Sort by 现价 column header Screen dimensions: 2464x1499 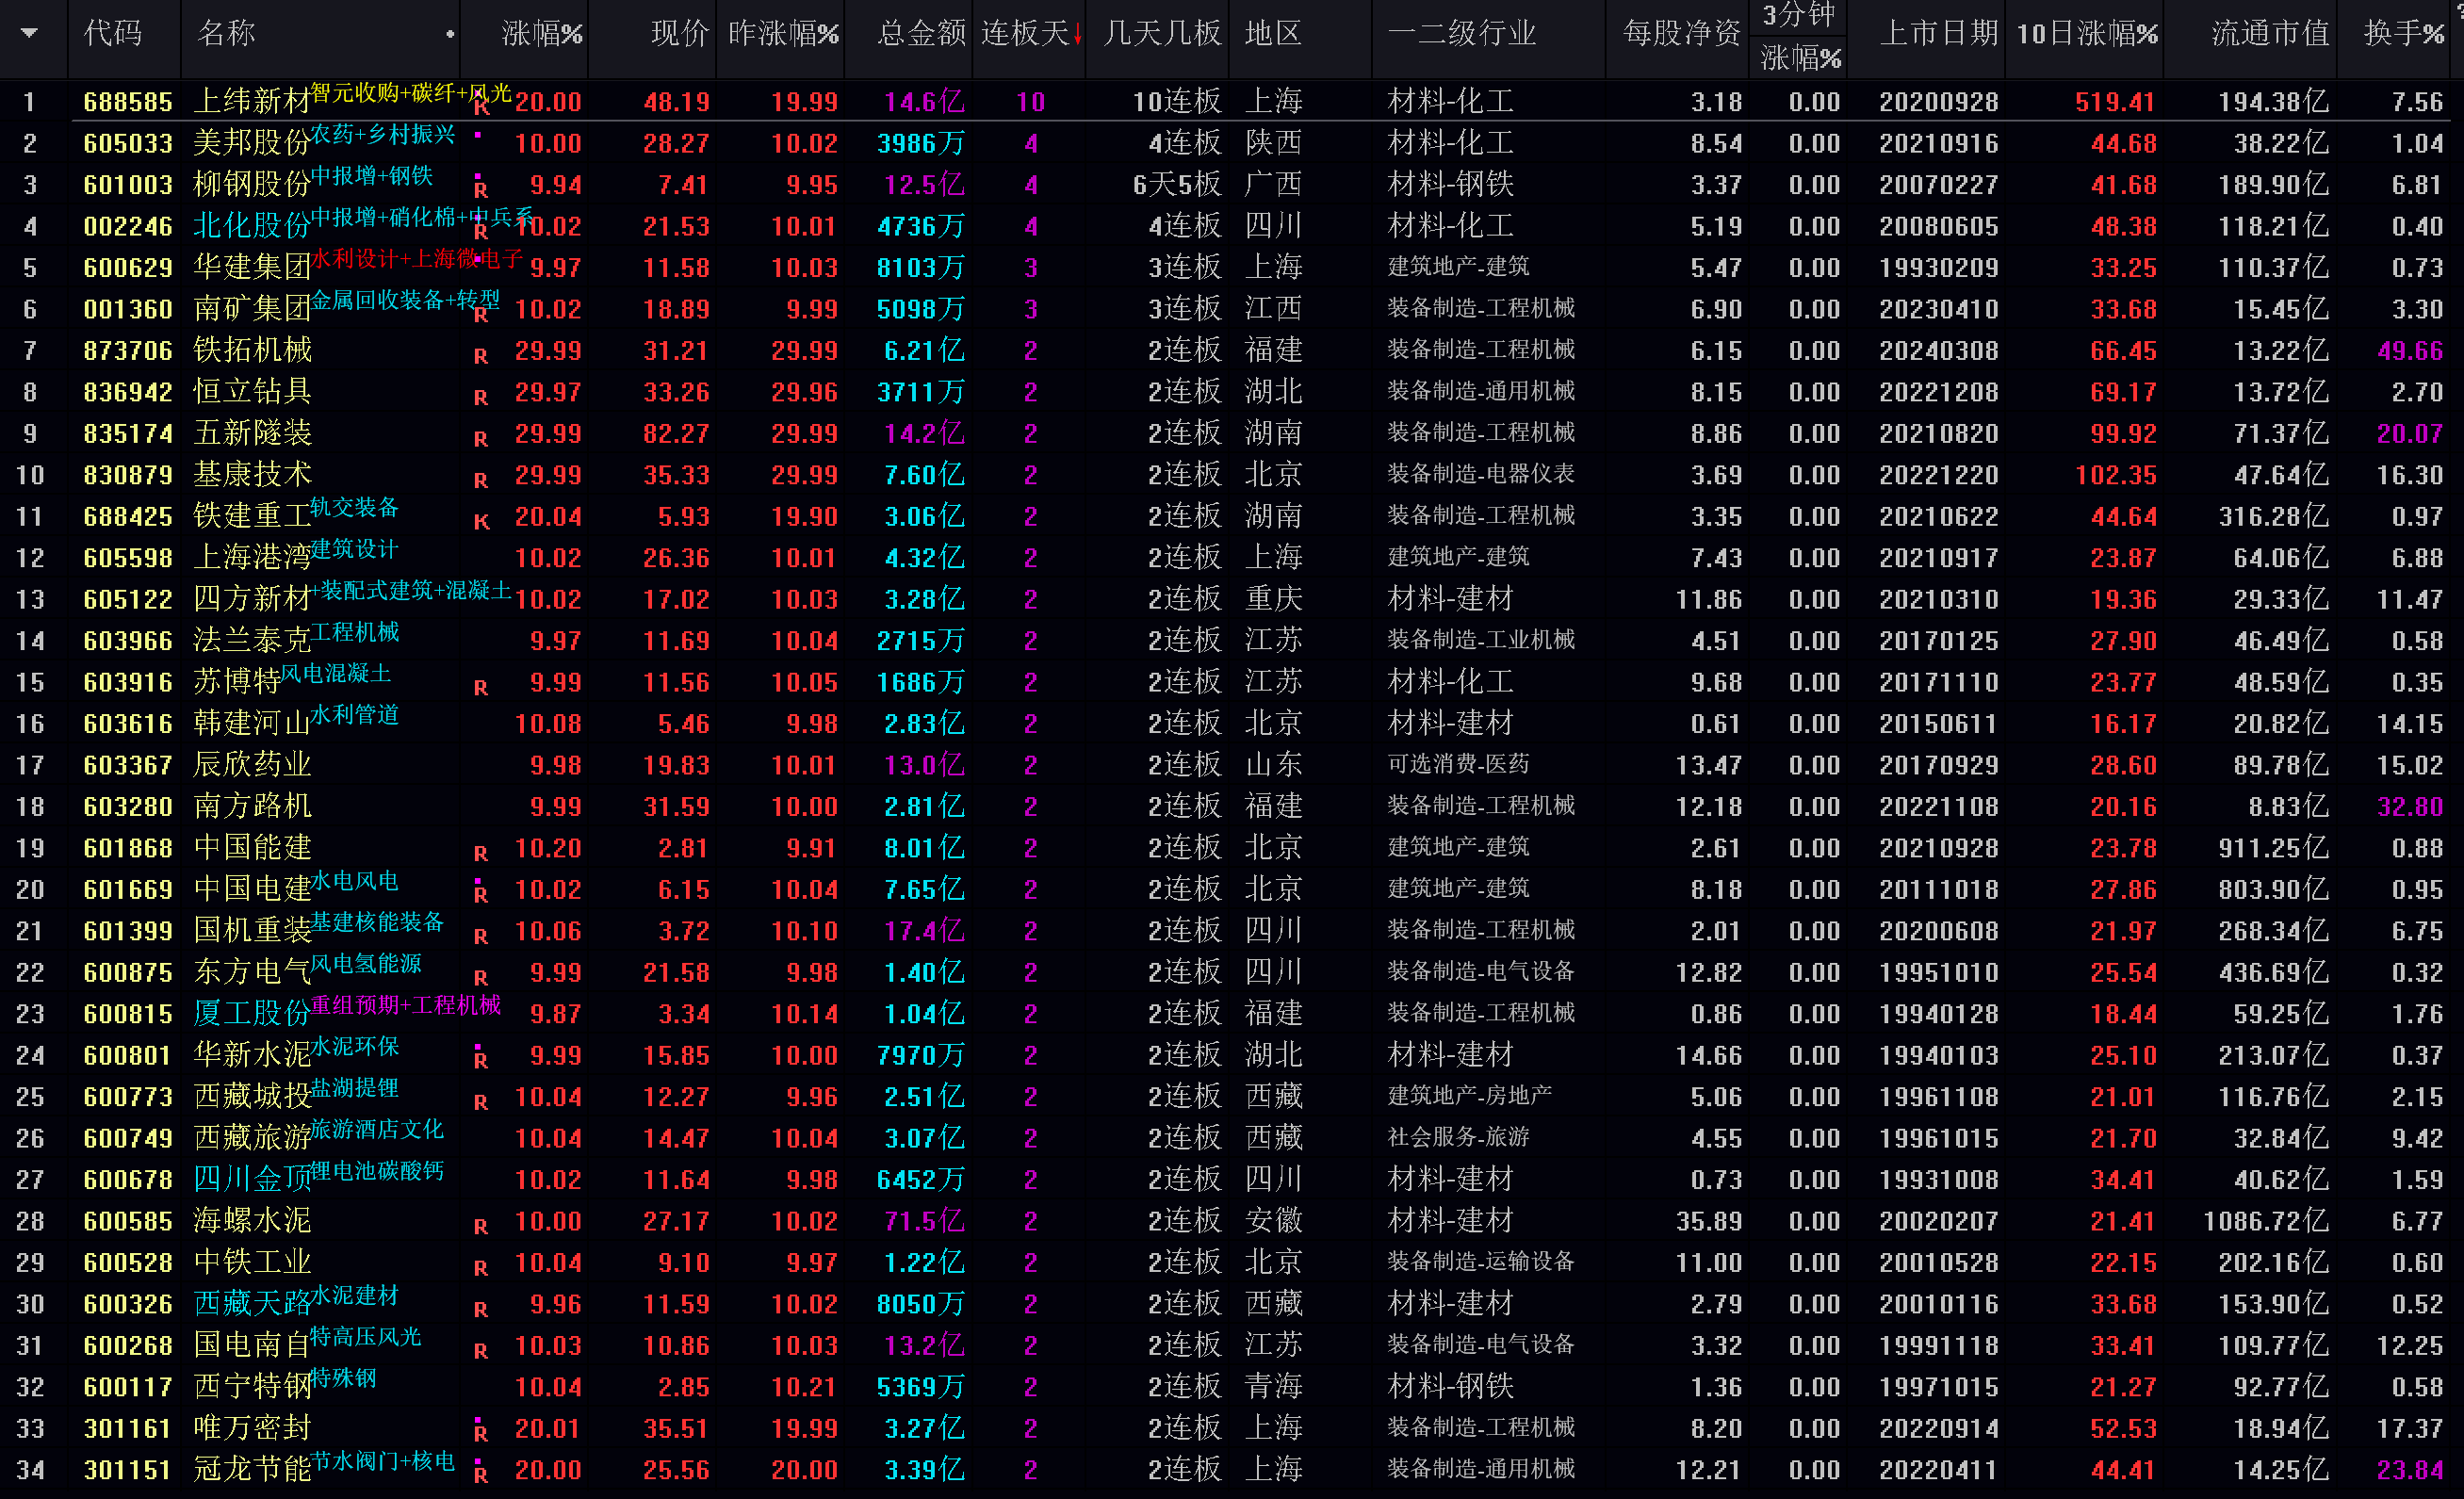(679, 33)
